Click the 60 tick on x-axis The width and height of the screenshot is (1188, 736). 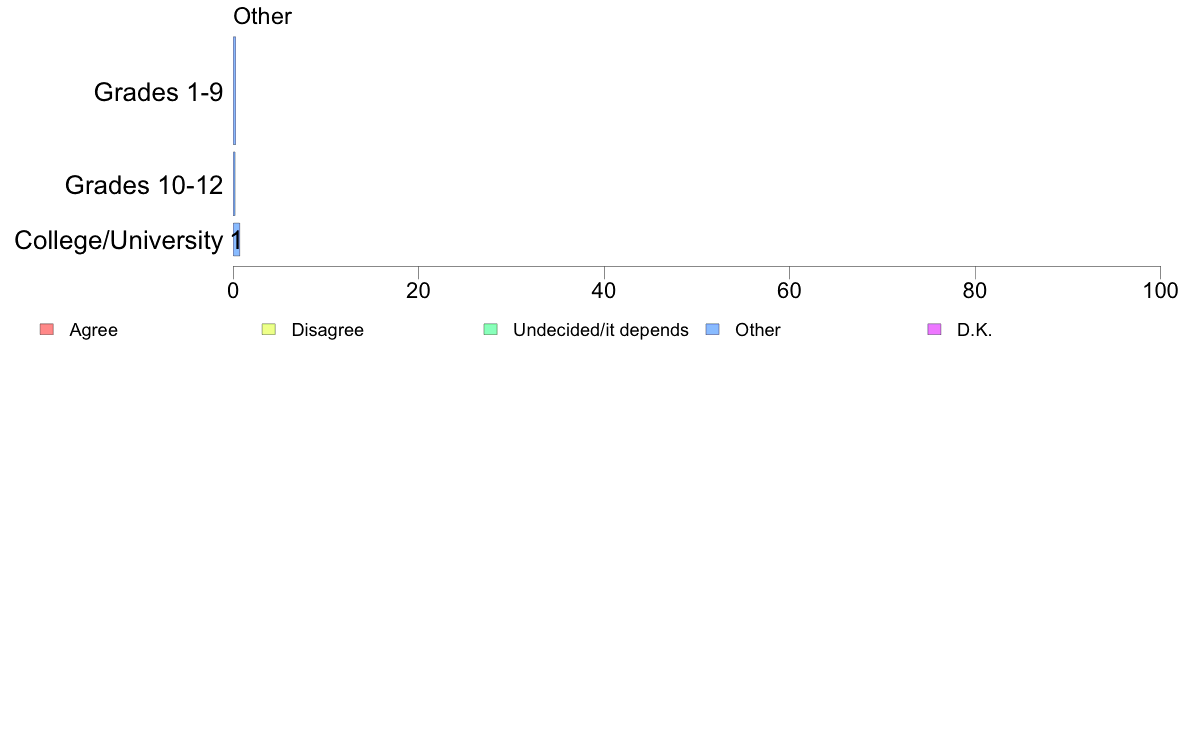(789, 291)
